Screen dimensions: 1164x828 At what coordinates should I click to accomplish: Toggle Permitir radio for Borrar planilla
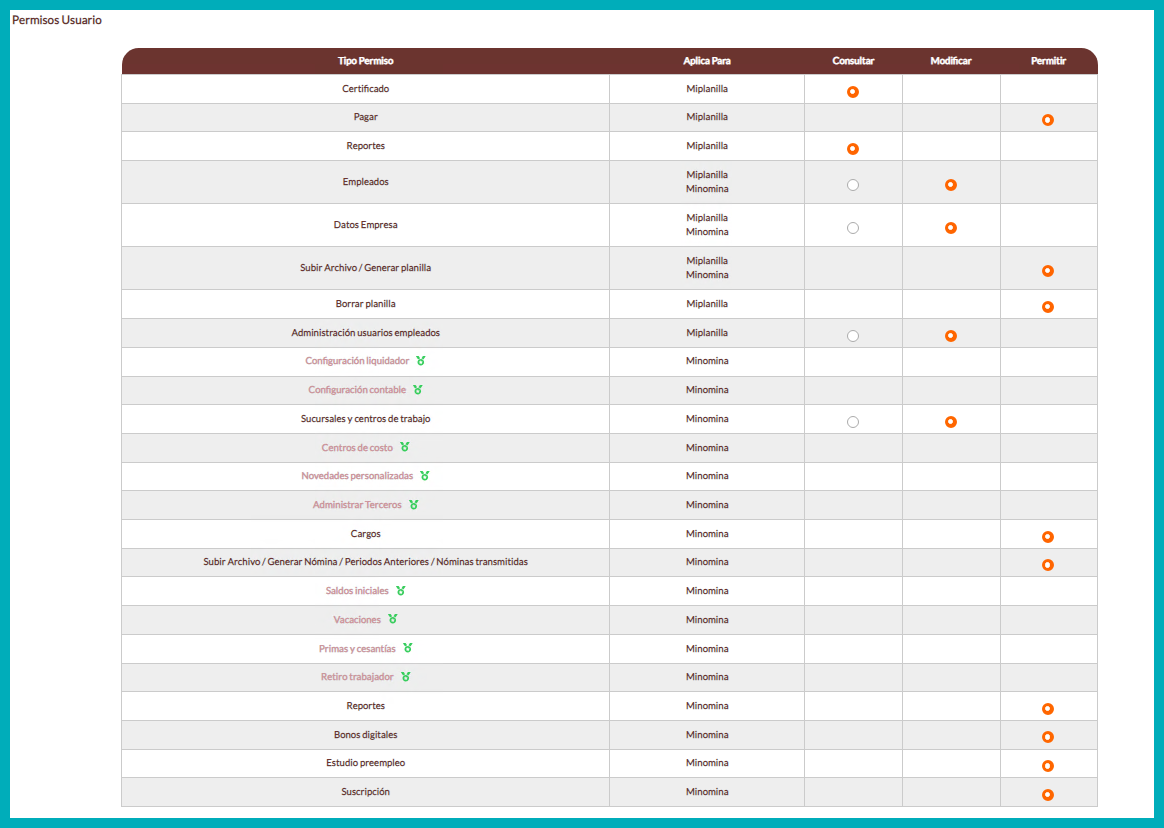point(1048,307)
